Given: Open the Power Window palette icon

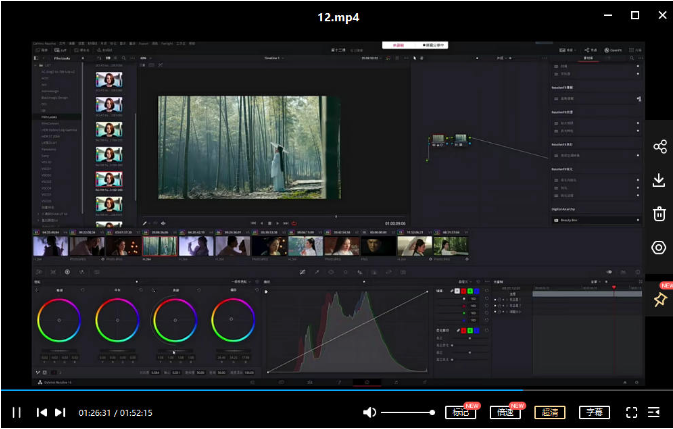Looking at the screenshot, I should click(331, 272).
